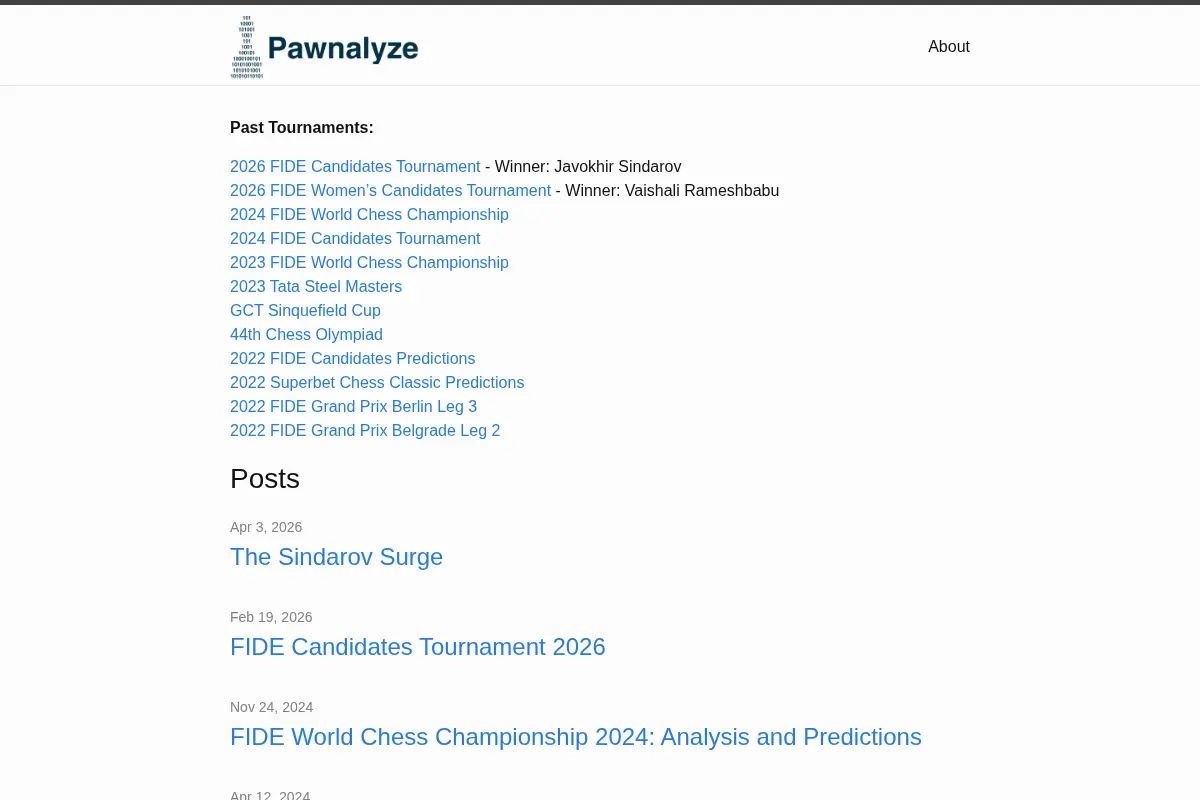The width and height of the screenshot is (1200, 800).
Task: Read World Chess Championship 2024 Analysis post
Action: tap(576, 737)
